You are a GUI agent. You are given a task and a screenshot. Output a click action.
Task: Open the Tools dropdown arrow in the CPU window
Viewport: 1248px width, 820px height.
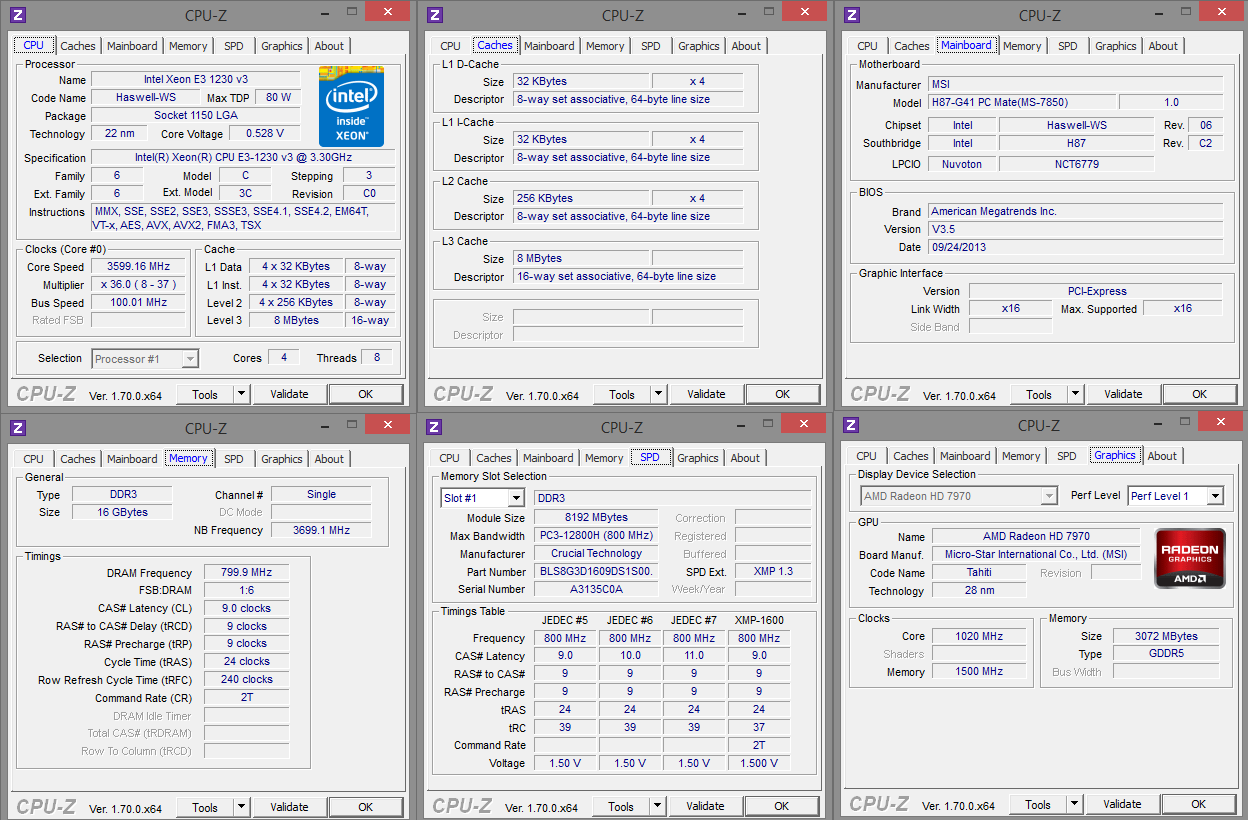pyautogui.click(x=241, y=394)
